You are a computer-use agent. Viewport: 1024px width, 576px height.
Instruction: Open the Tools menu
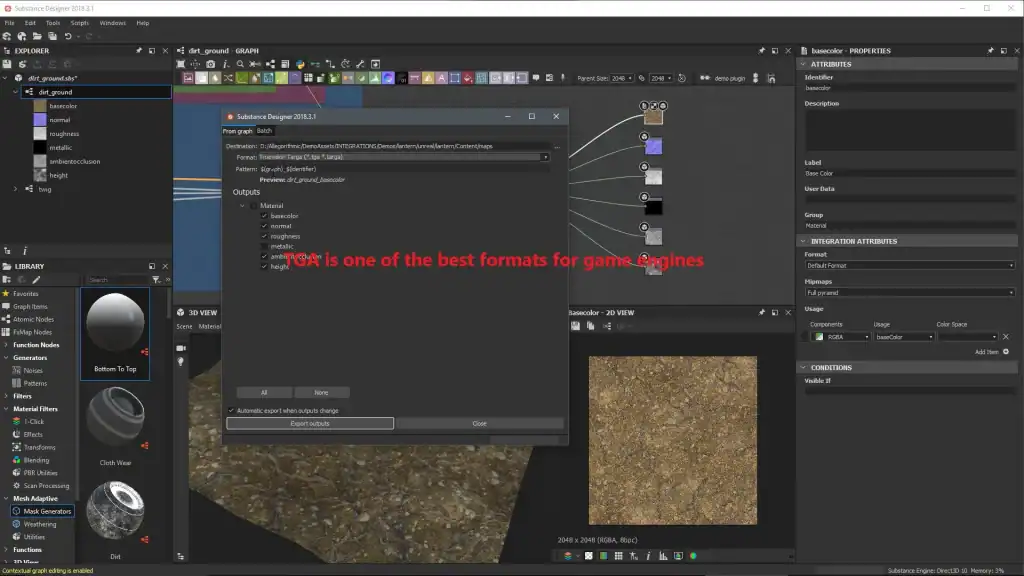click(53, 23)
